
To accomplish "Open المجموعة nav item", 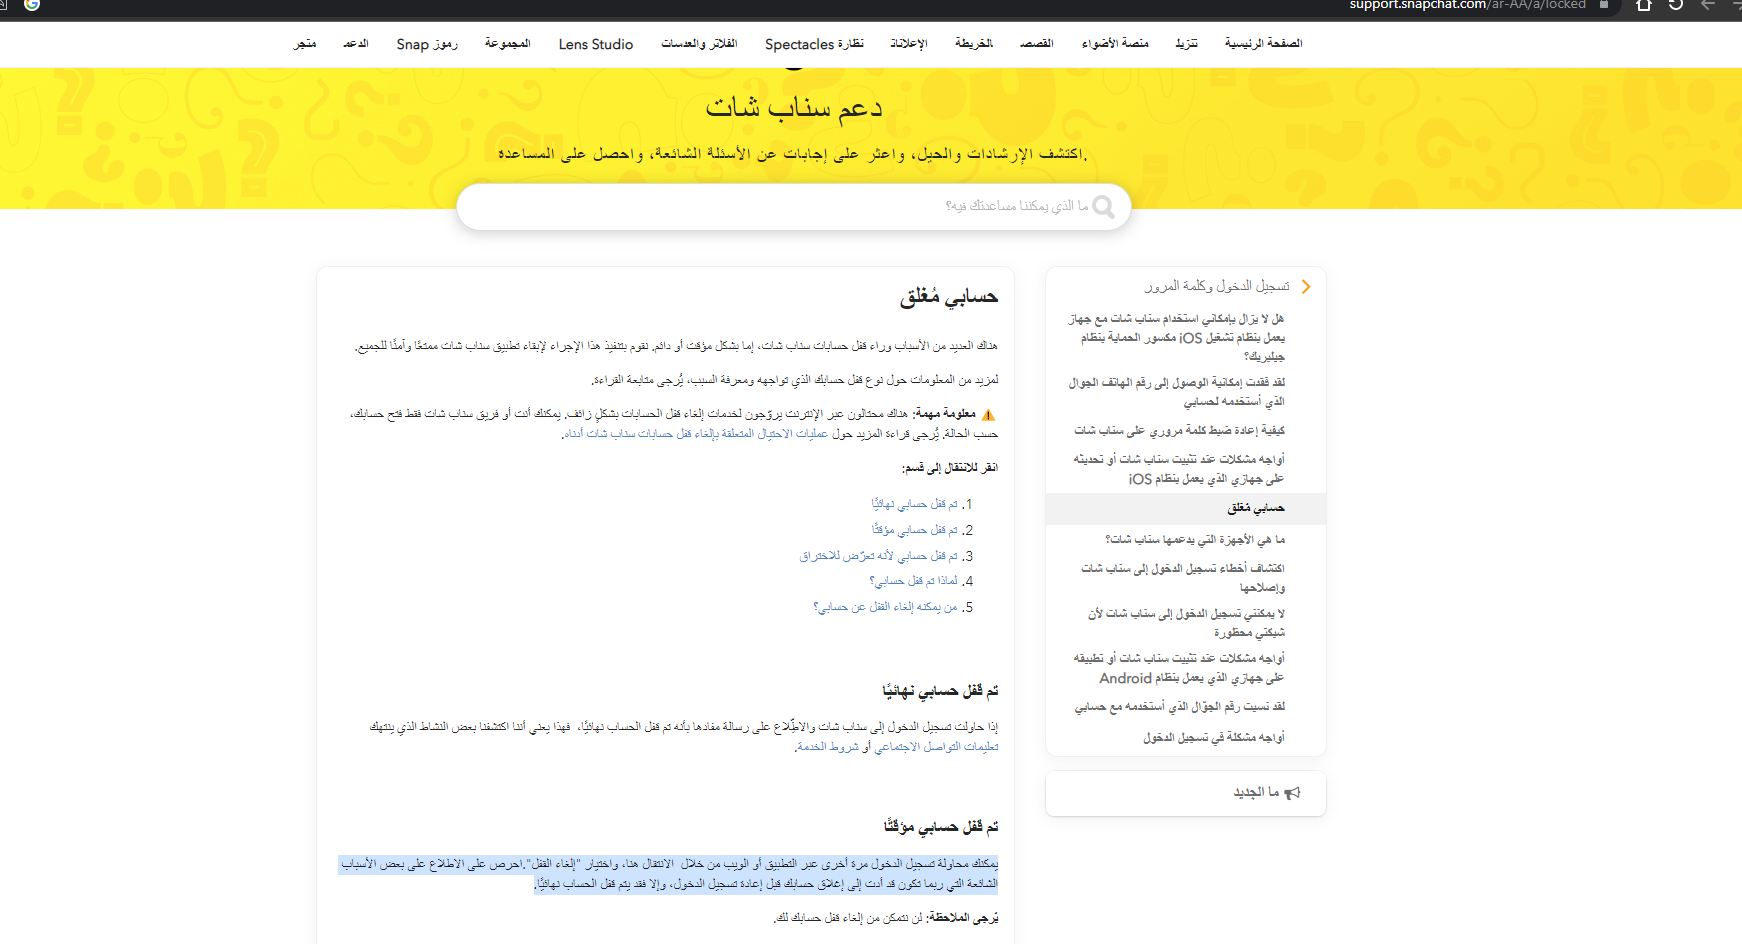I will tap(507, 44).
